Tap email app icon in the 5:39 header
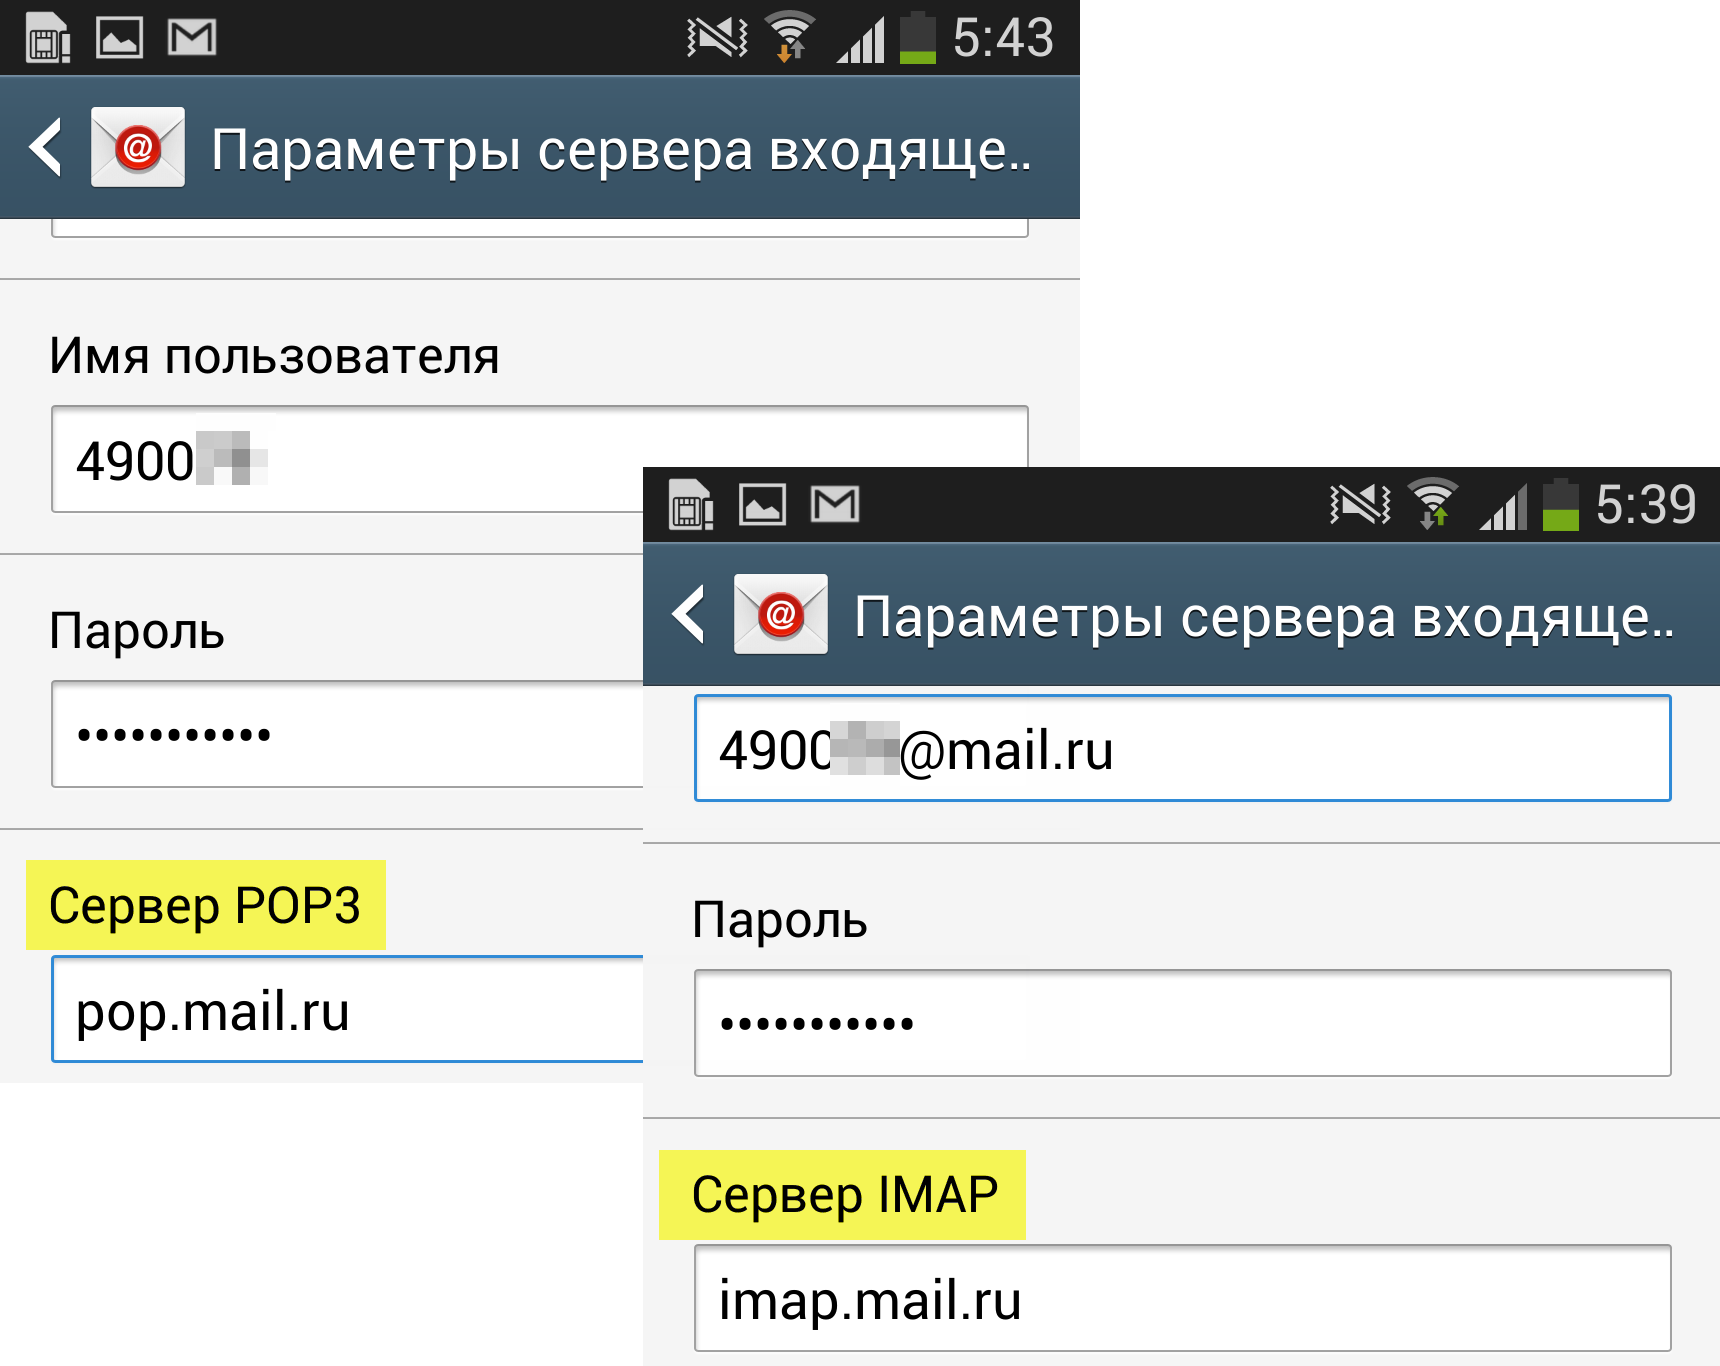The width and height of the screenshot is (1720, 1366). tap(781, 614)
